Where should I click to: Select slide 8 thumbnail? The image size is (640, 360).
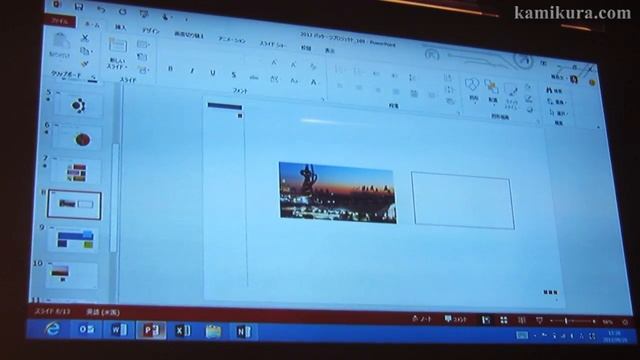pyautogui.click(x=74, y=204)
